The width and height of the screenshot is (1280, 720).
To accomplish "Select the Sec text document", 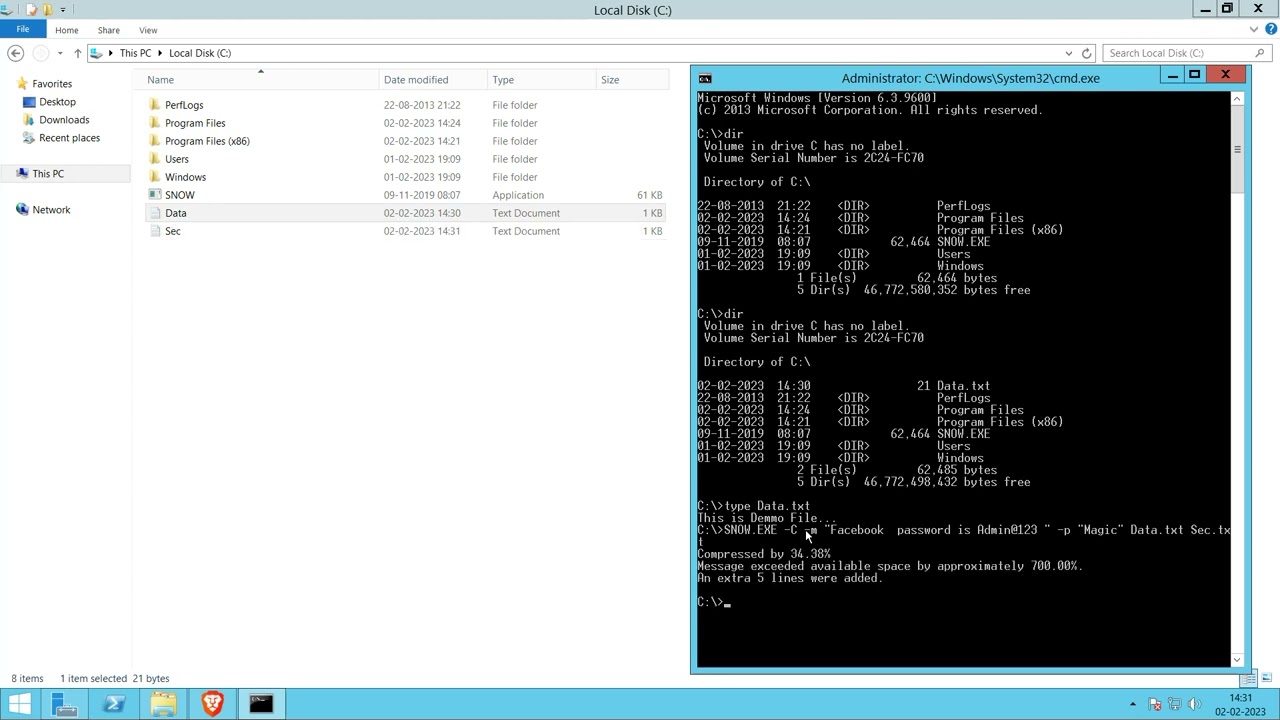I will click(x=173, y=231).
